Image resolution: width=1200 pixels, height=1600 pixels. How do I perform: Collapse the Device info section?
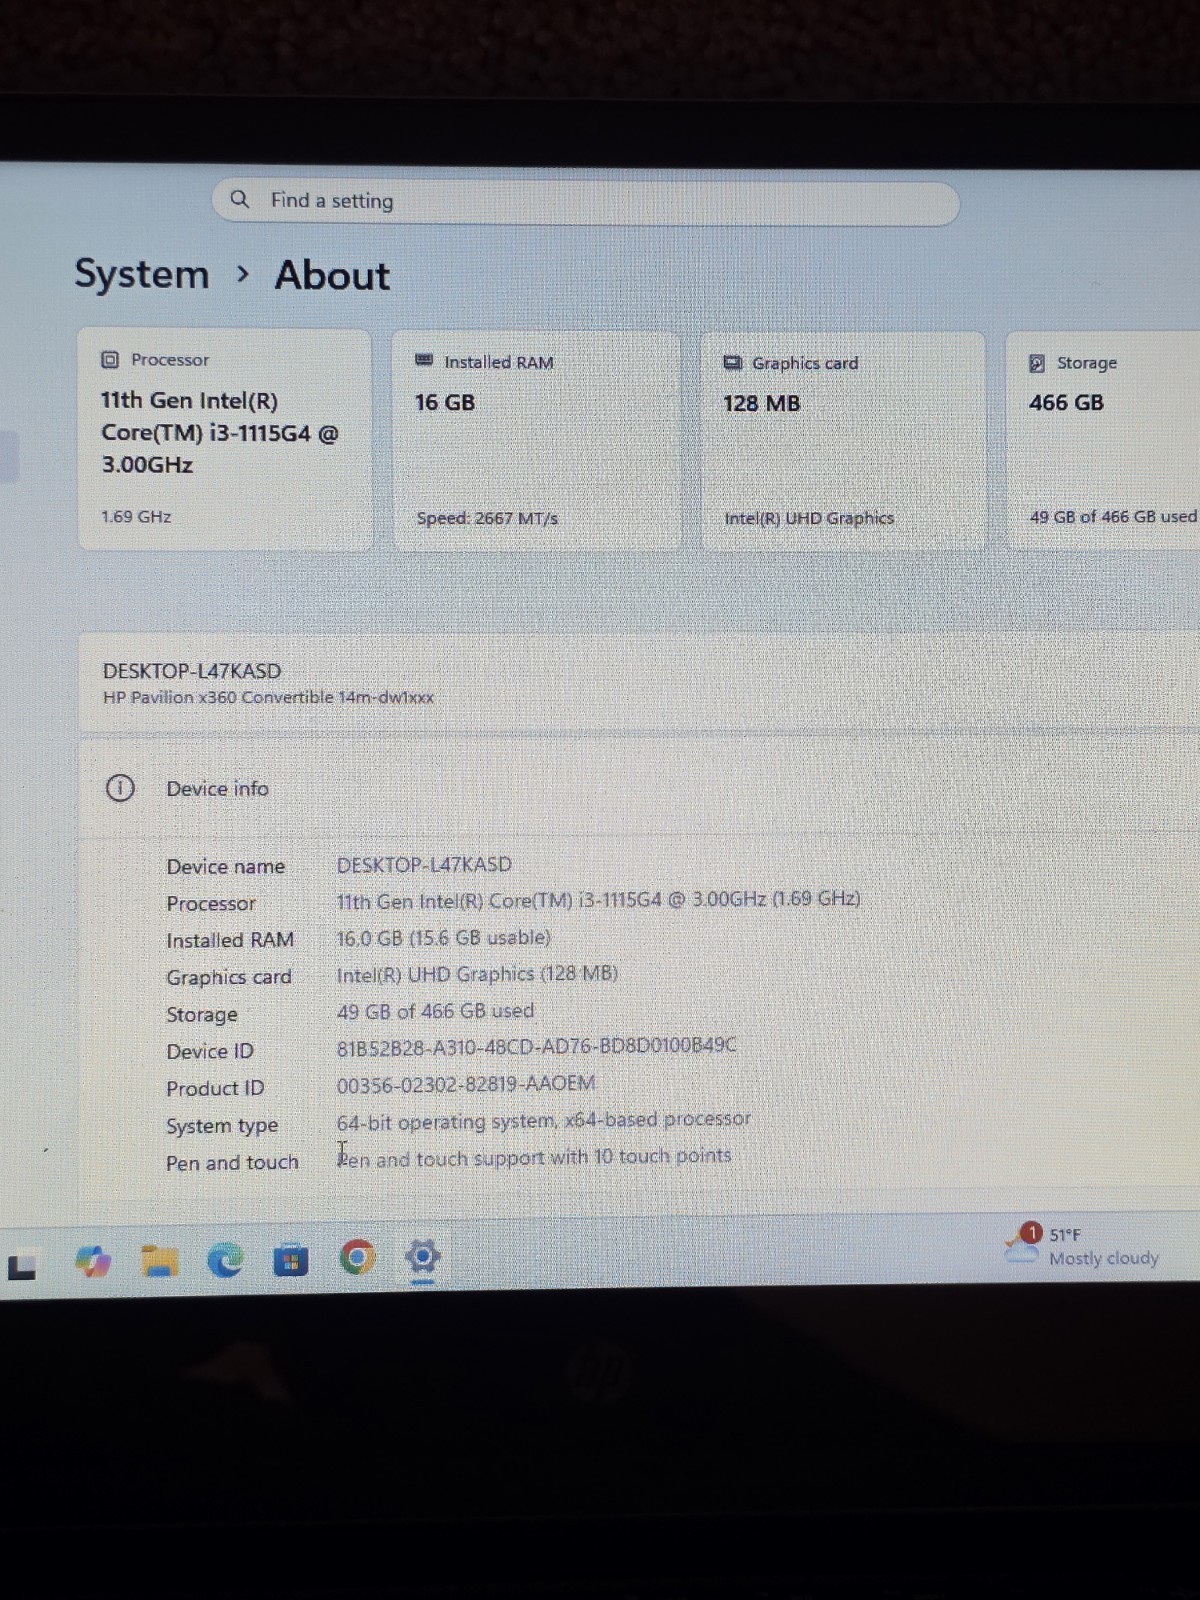coord(638,789)
